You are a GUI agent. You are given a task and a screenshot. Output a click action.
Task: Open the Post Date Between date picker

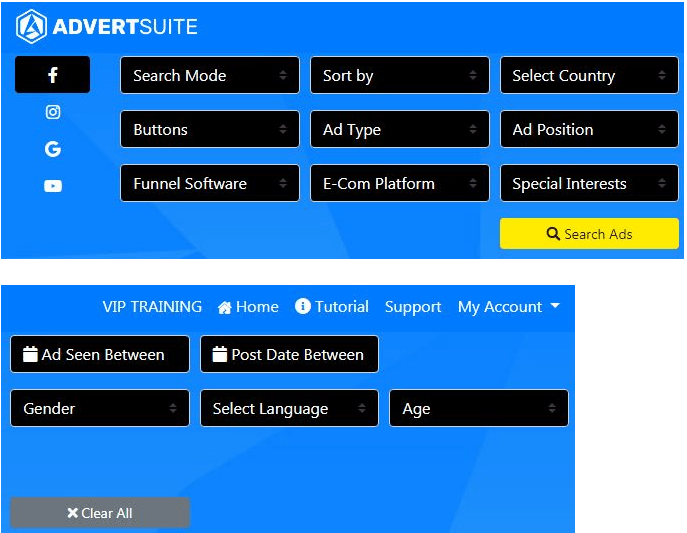(x=289, y=354)
